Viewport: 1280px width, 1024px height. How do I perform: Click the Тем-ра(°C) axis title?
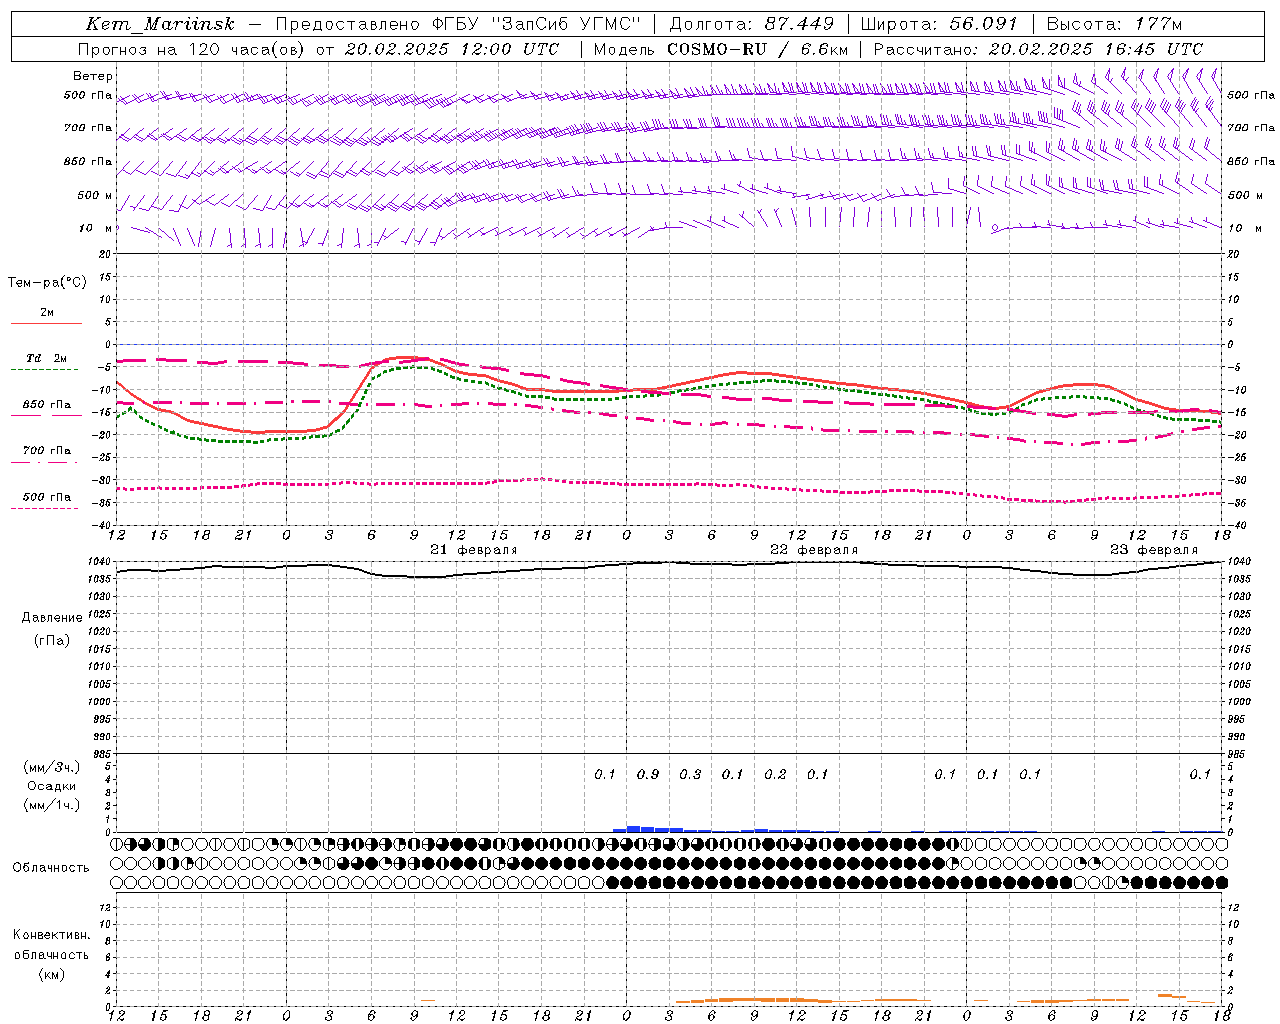[x=47, y=283]
